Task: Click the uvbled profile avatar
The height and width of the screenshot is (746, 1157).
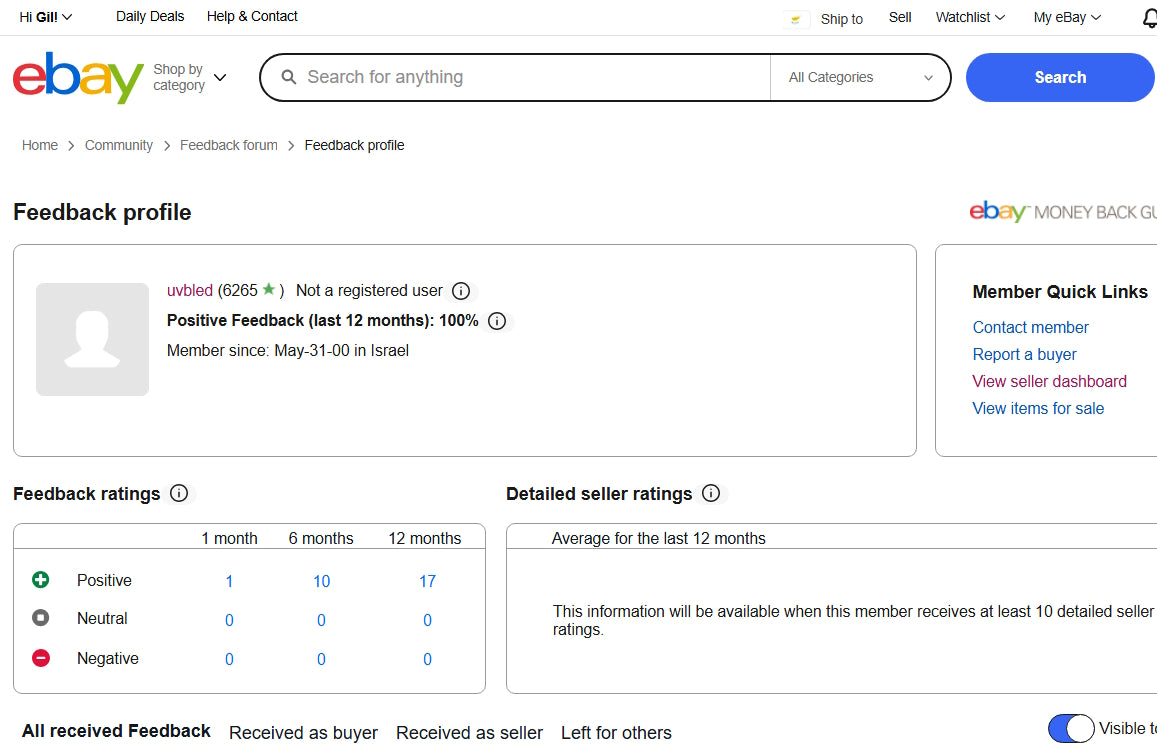Action: (92, 339)
